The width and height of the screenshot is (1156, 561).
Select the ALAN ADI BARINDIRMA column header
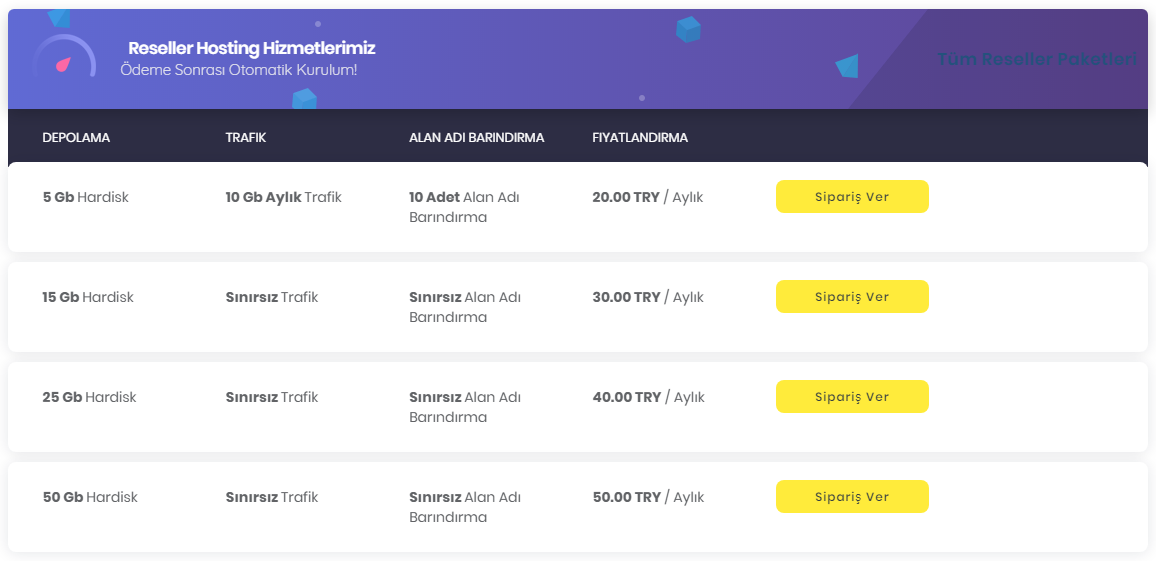476,138
